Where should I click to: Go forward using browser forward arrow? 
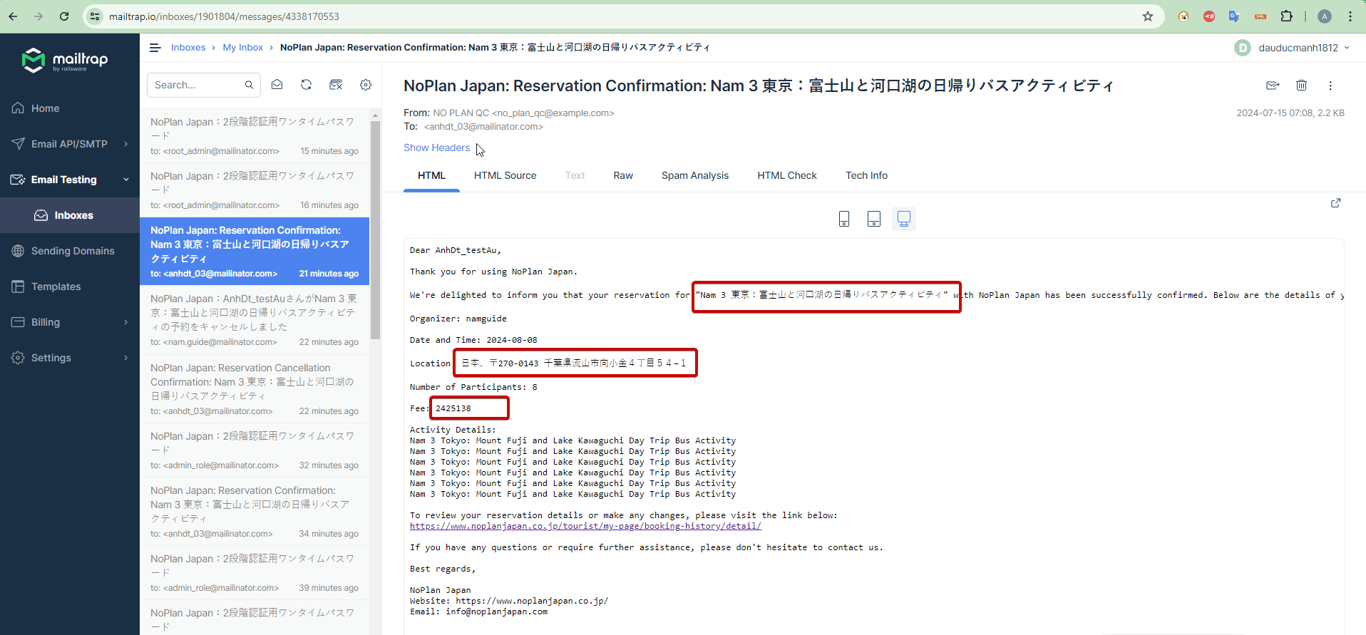point(38,16)
